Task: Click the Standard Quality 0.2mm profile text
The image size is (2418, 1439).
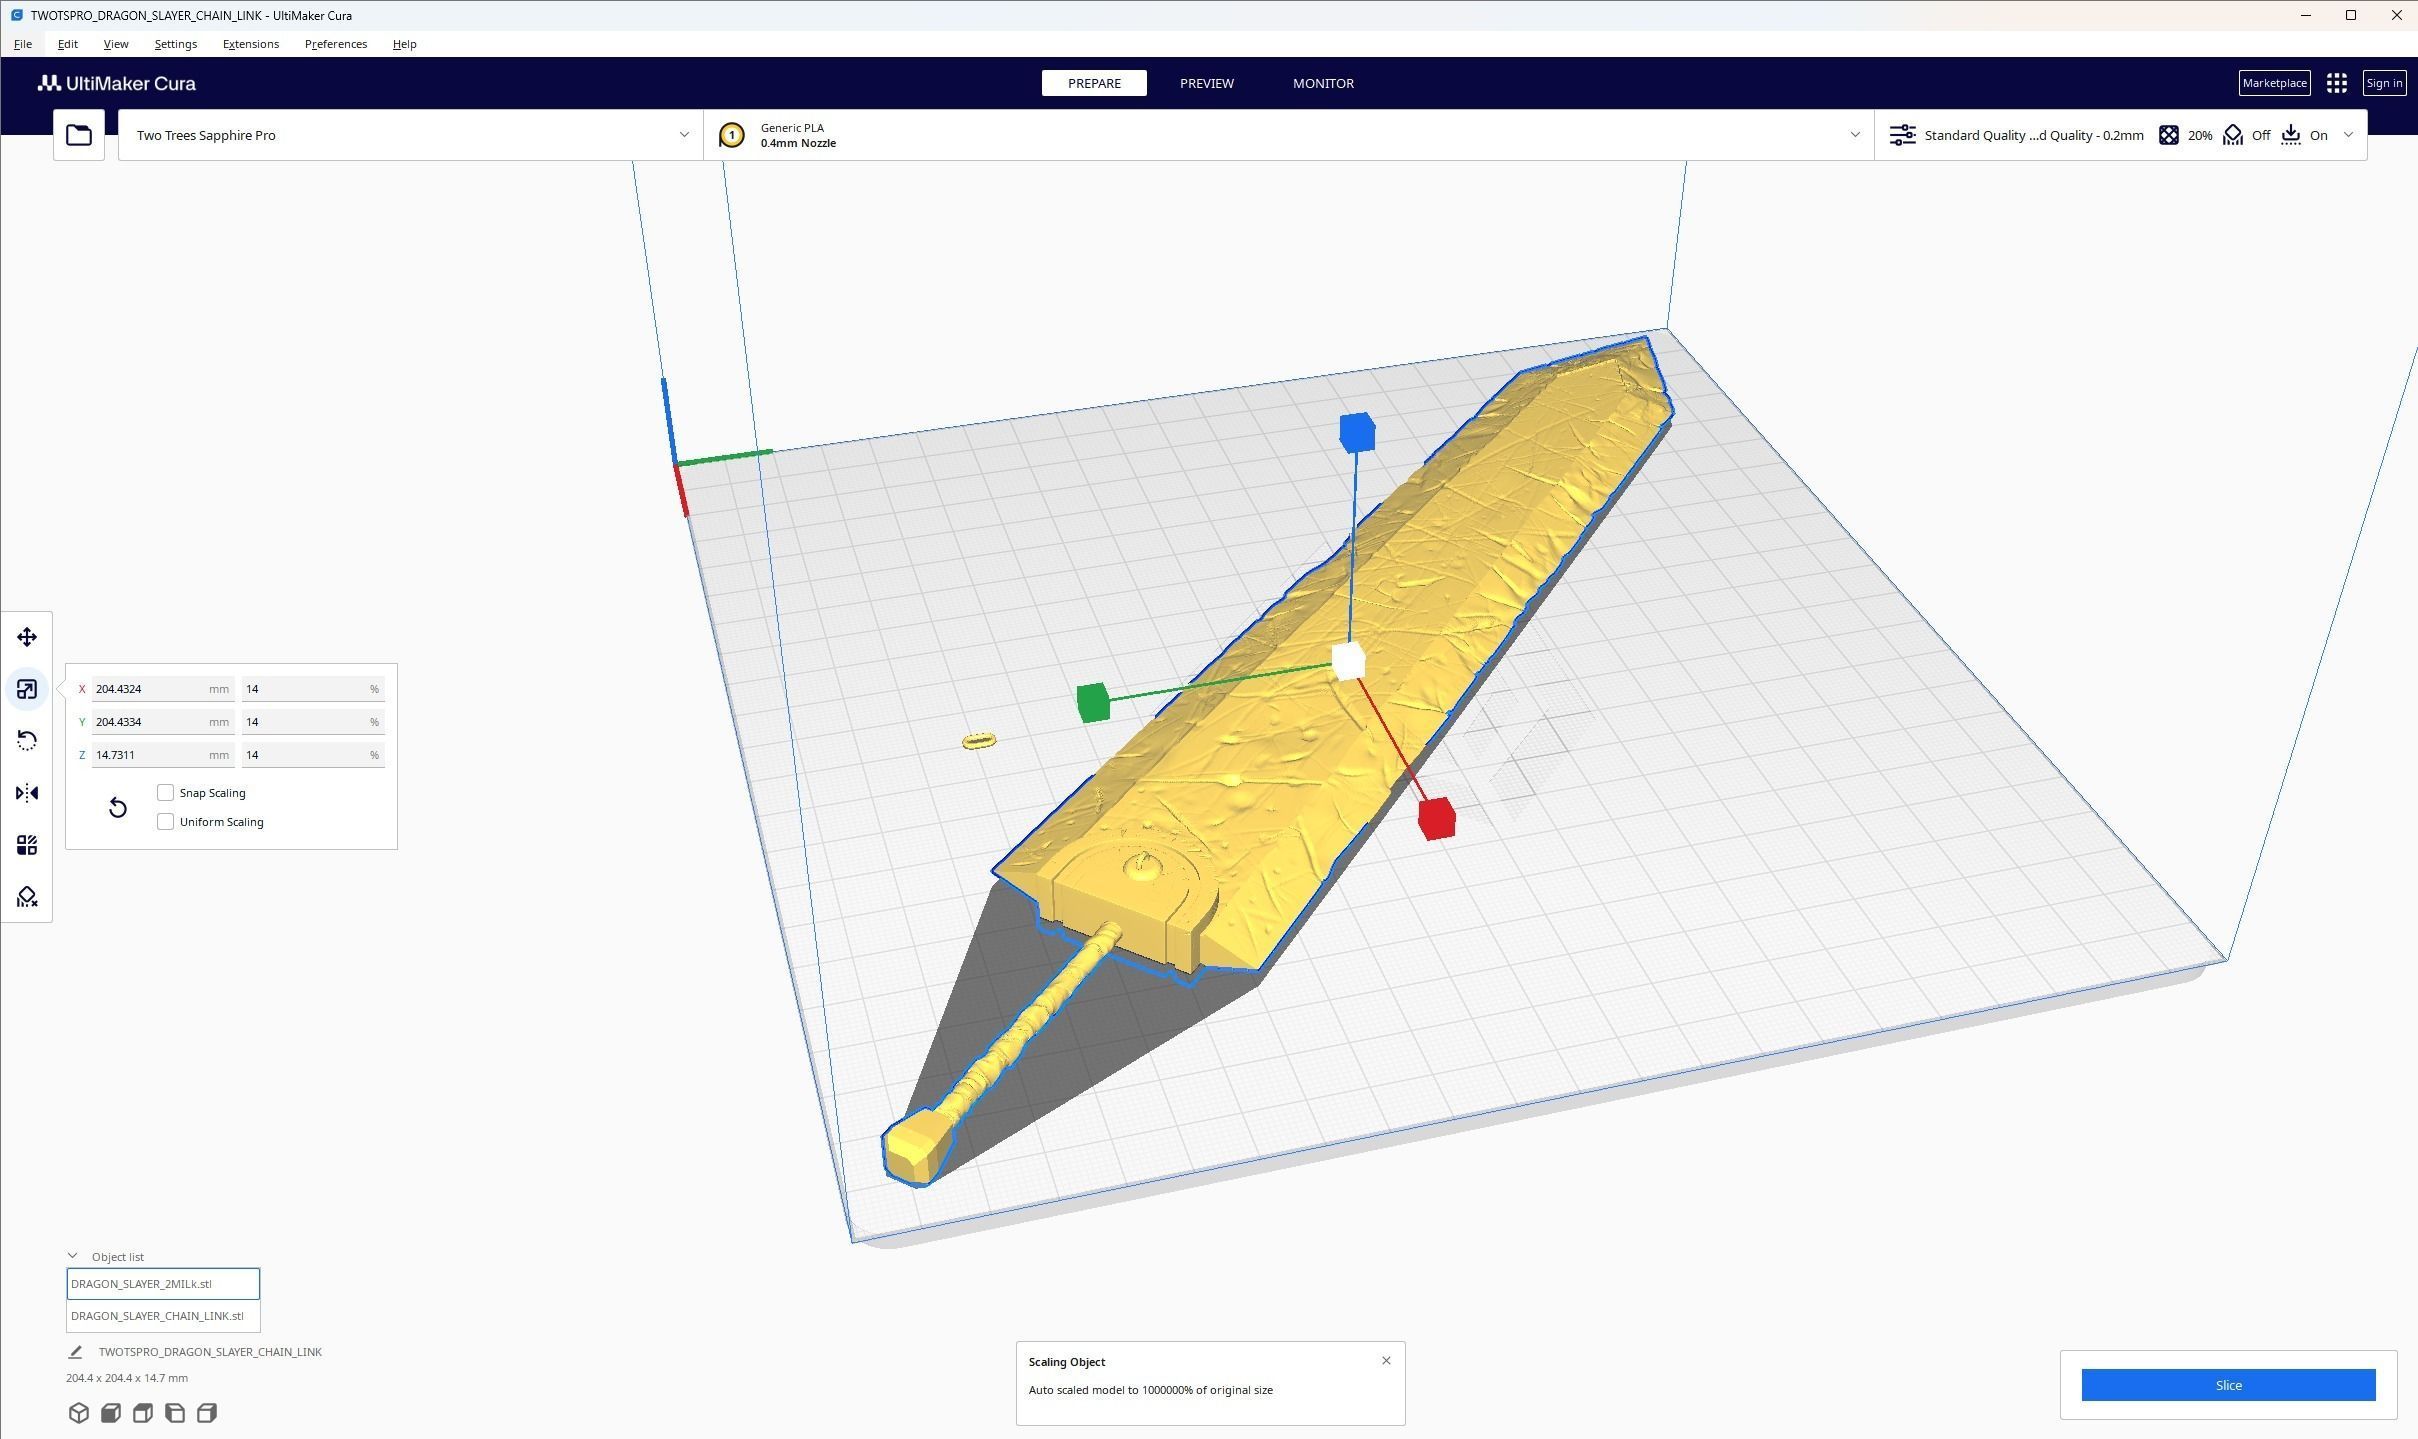Action: pos(2034,135)
